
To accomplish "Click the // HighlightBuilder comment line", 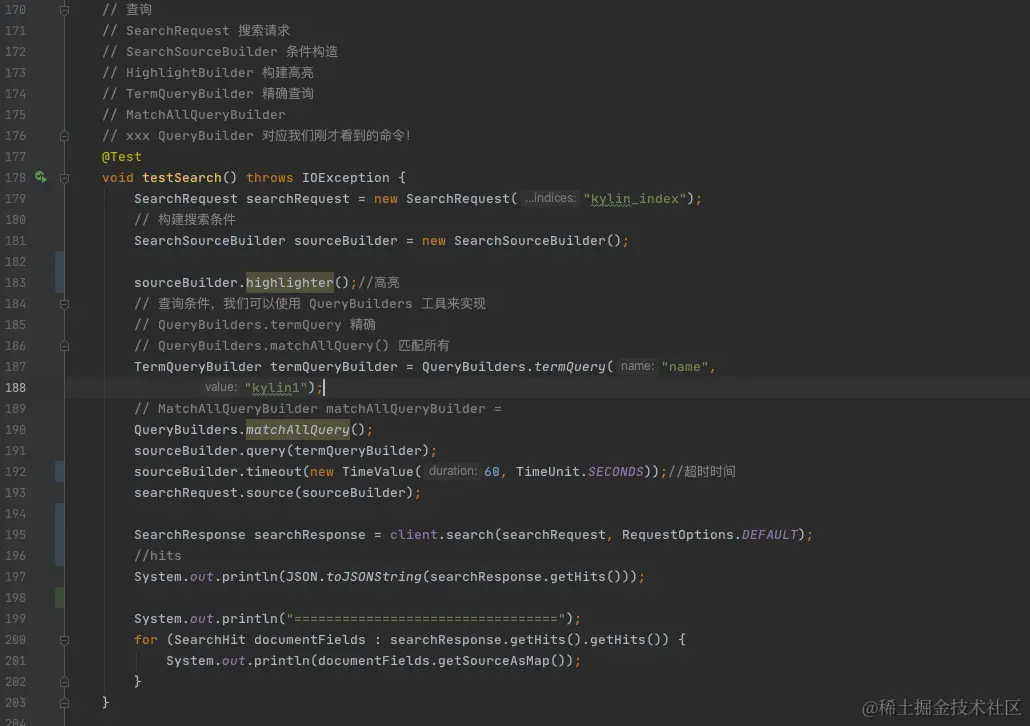I will tap(208, 72).
